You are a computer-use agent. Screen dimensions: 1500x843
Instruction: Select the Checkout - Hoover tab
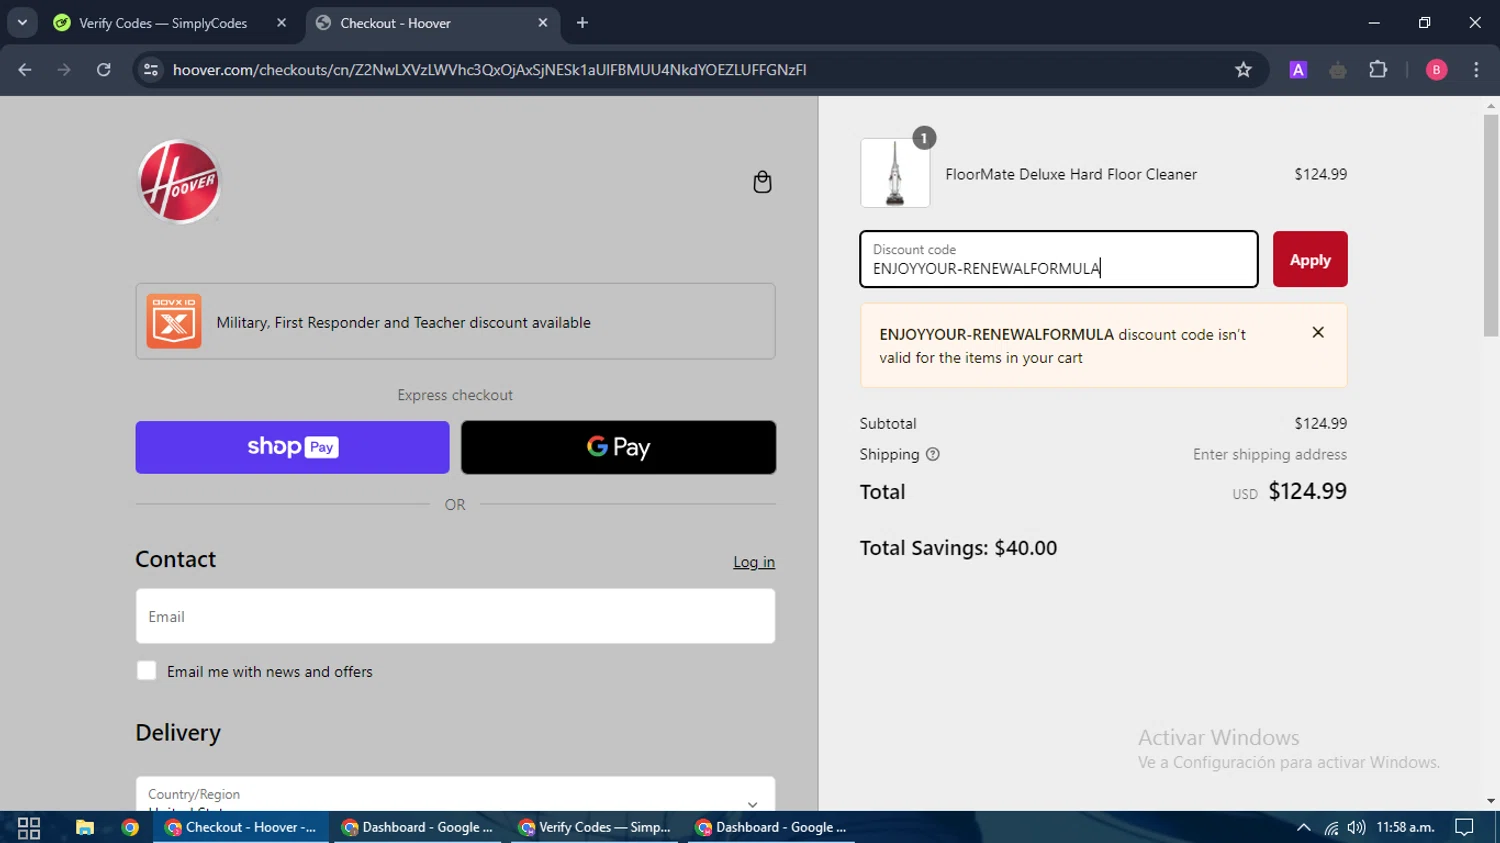pyautogui.click(x=395, y=23)
